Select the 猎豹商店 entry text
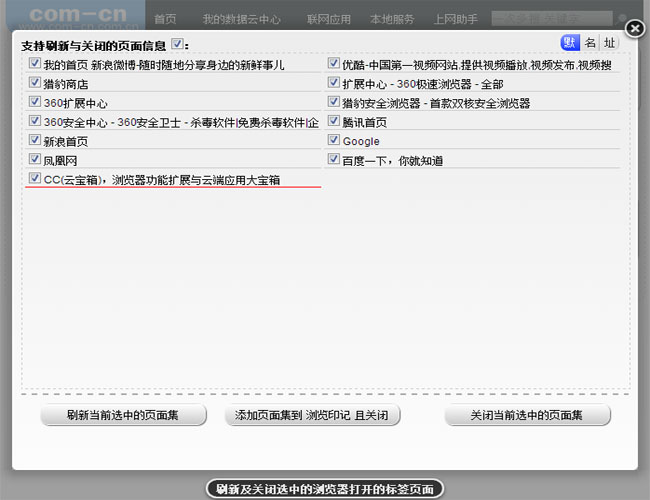 tap(66, 84)
